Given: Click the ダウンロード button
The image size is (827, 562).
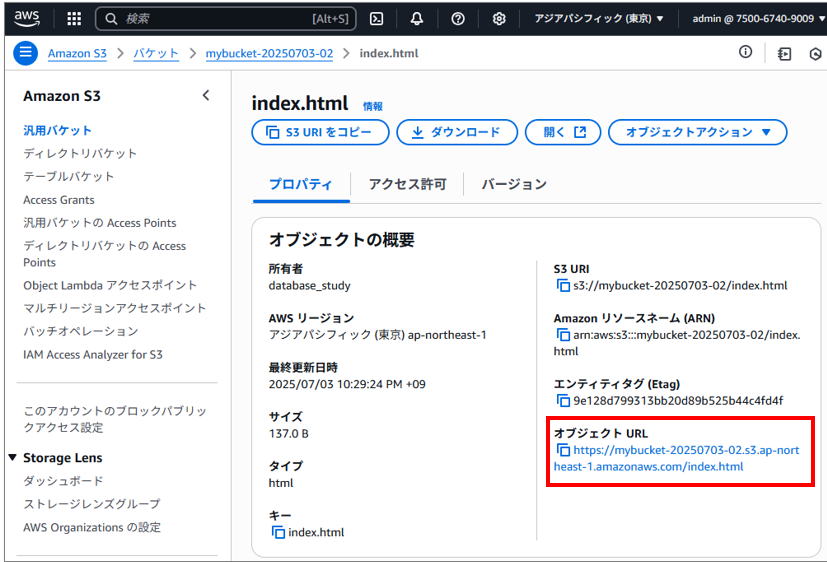Looking at the screenshot, I should [457, 132].
